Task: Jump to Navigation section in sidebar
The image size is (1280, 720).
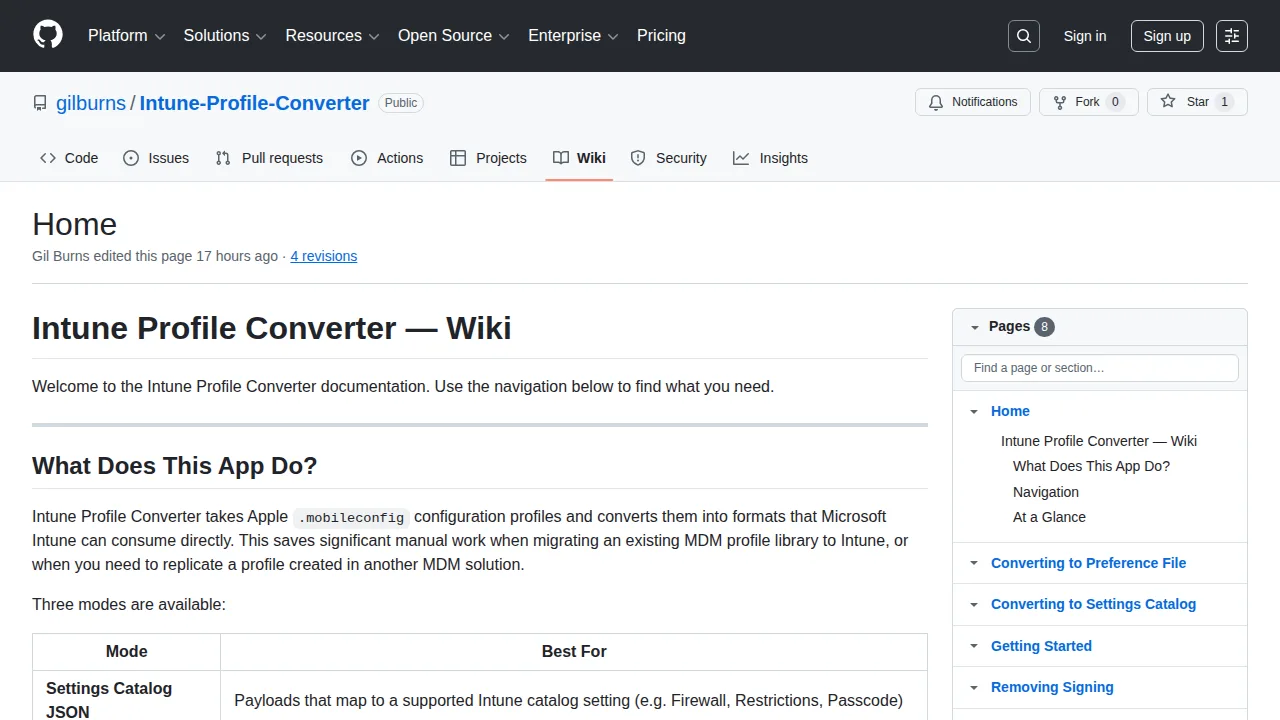Action: [1046, 492]
